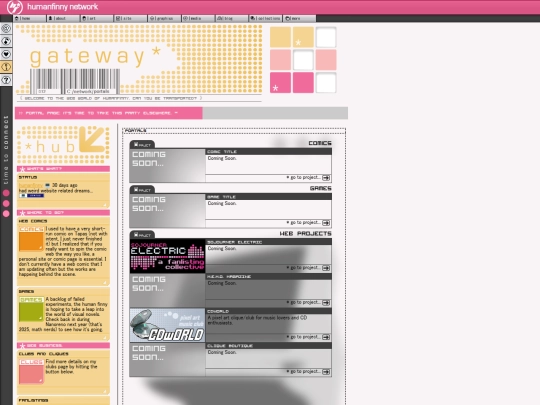Click the arrow icon for Game Title project
Screen dimensions: 540x405
tap(326, 223)
